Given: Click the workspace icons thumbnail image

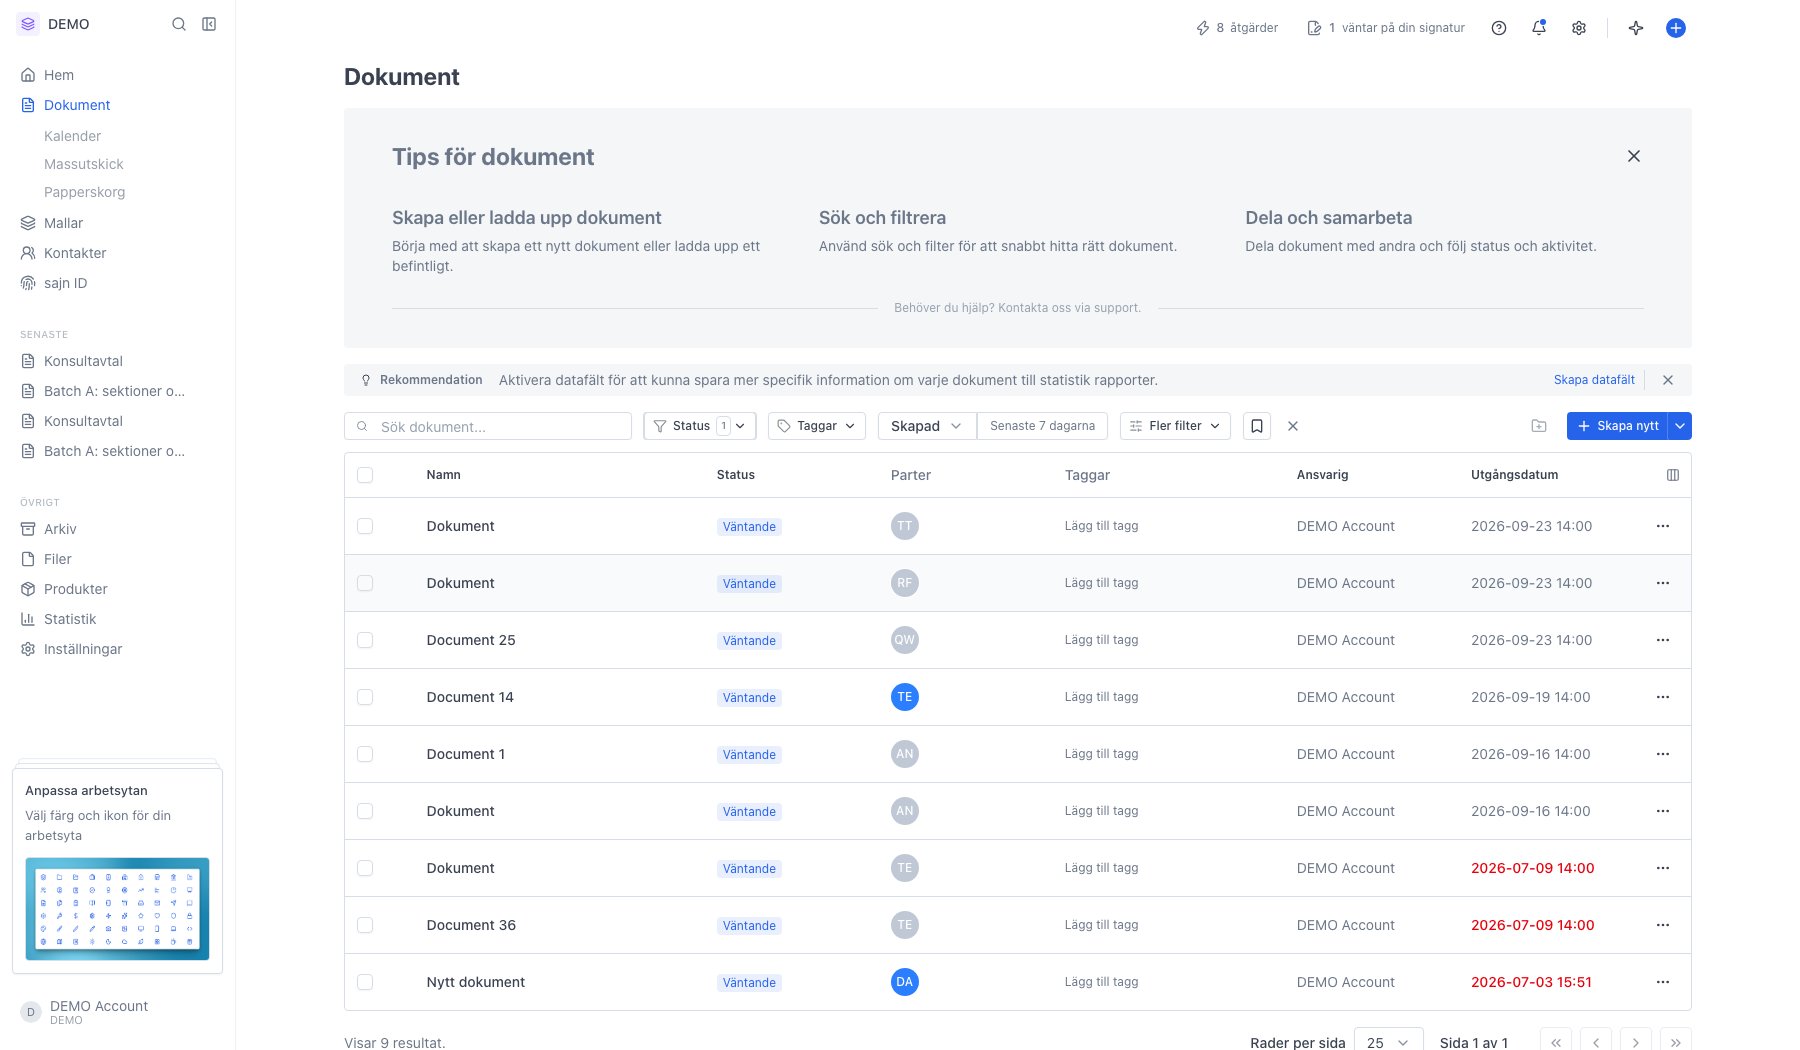Looking at the screenshot, I should [x=117, y=909].
